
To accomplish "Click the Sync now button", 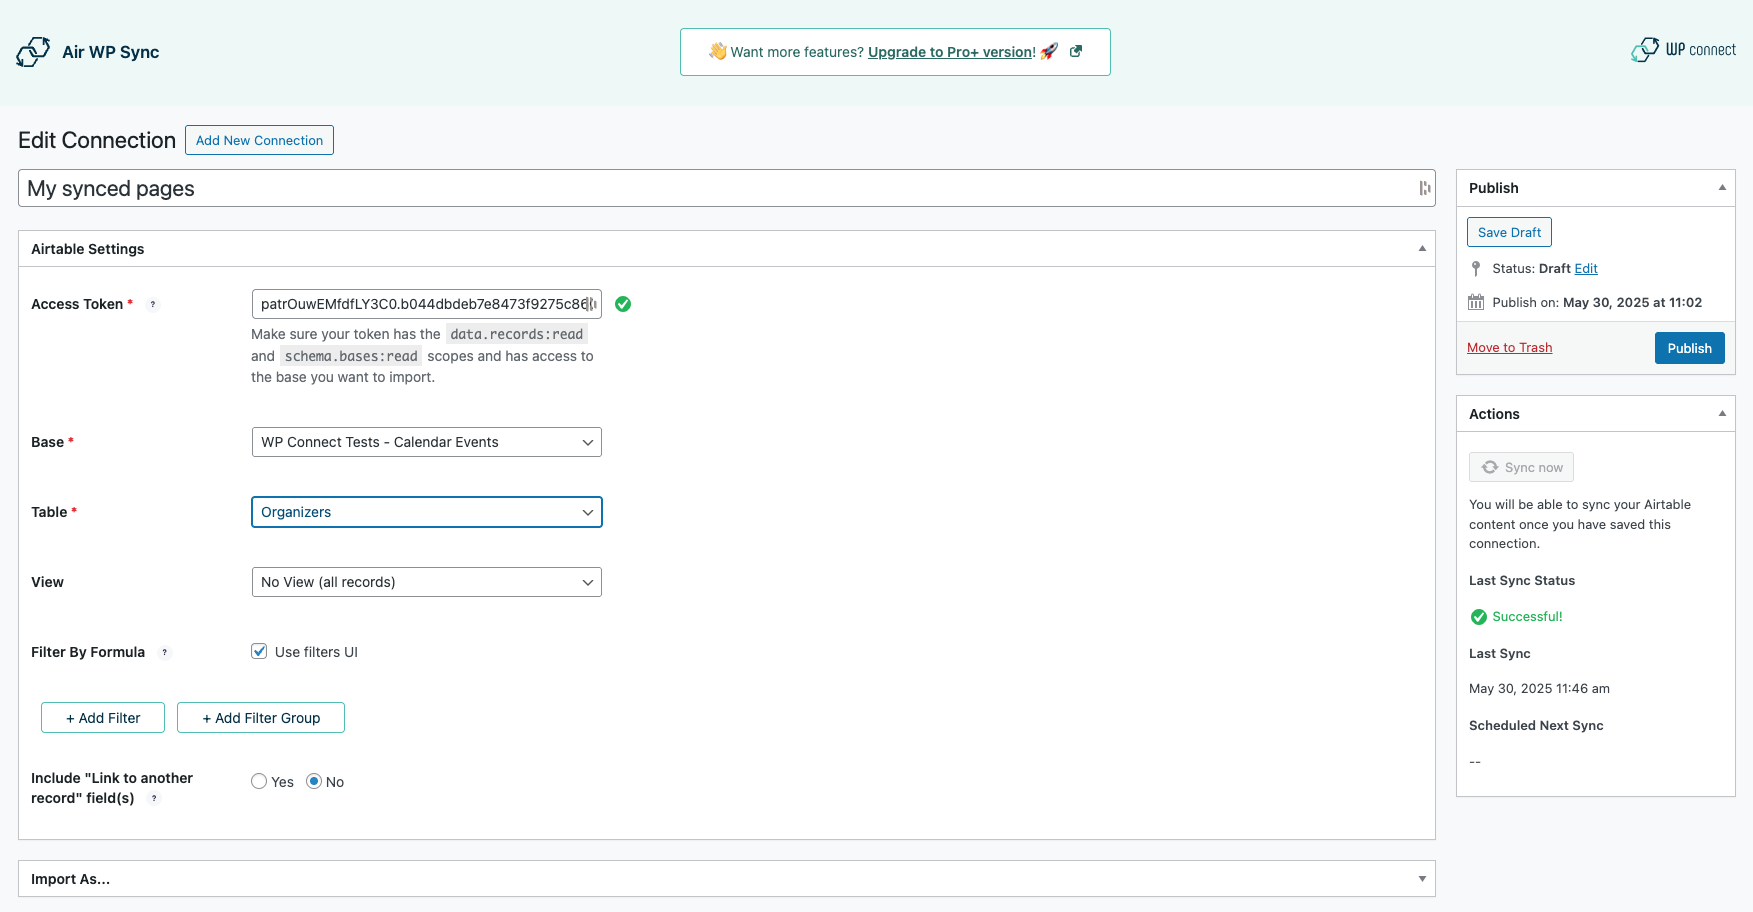I will click(1521, 467).
